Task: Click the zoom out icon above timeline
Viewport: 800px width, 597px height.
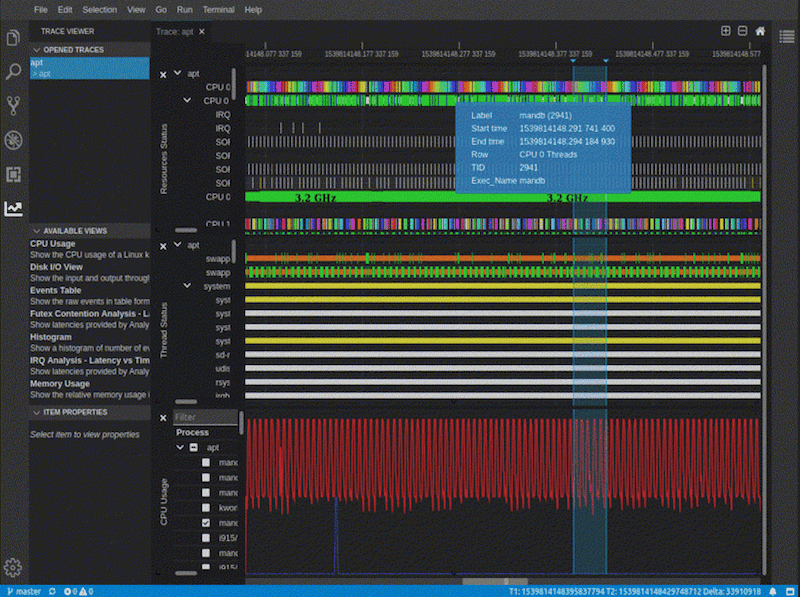Action: point(742,31)
